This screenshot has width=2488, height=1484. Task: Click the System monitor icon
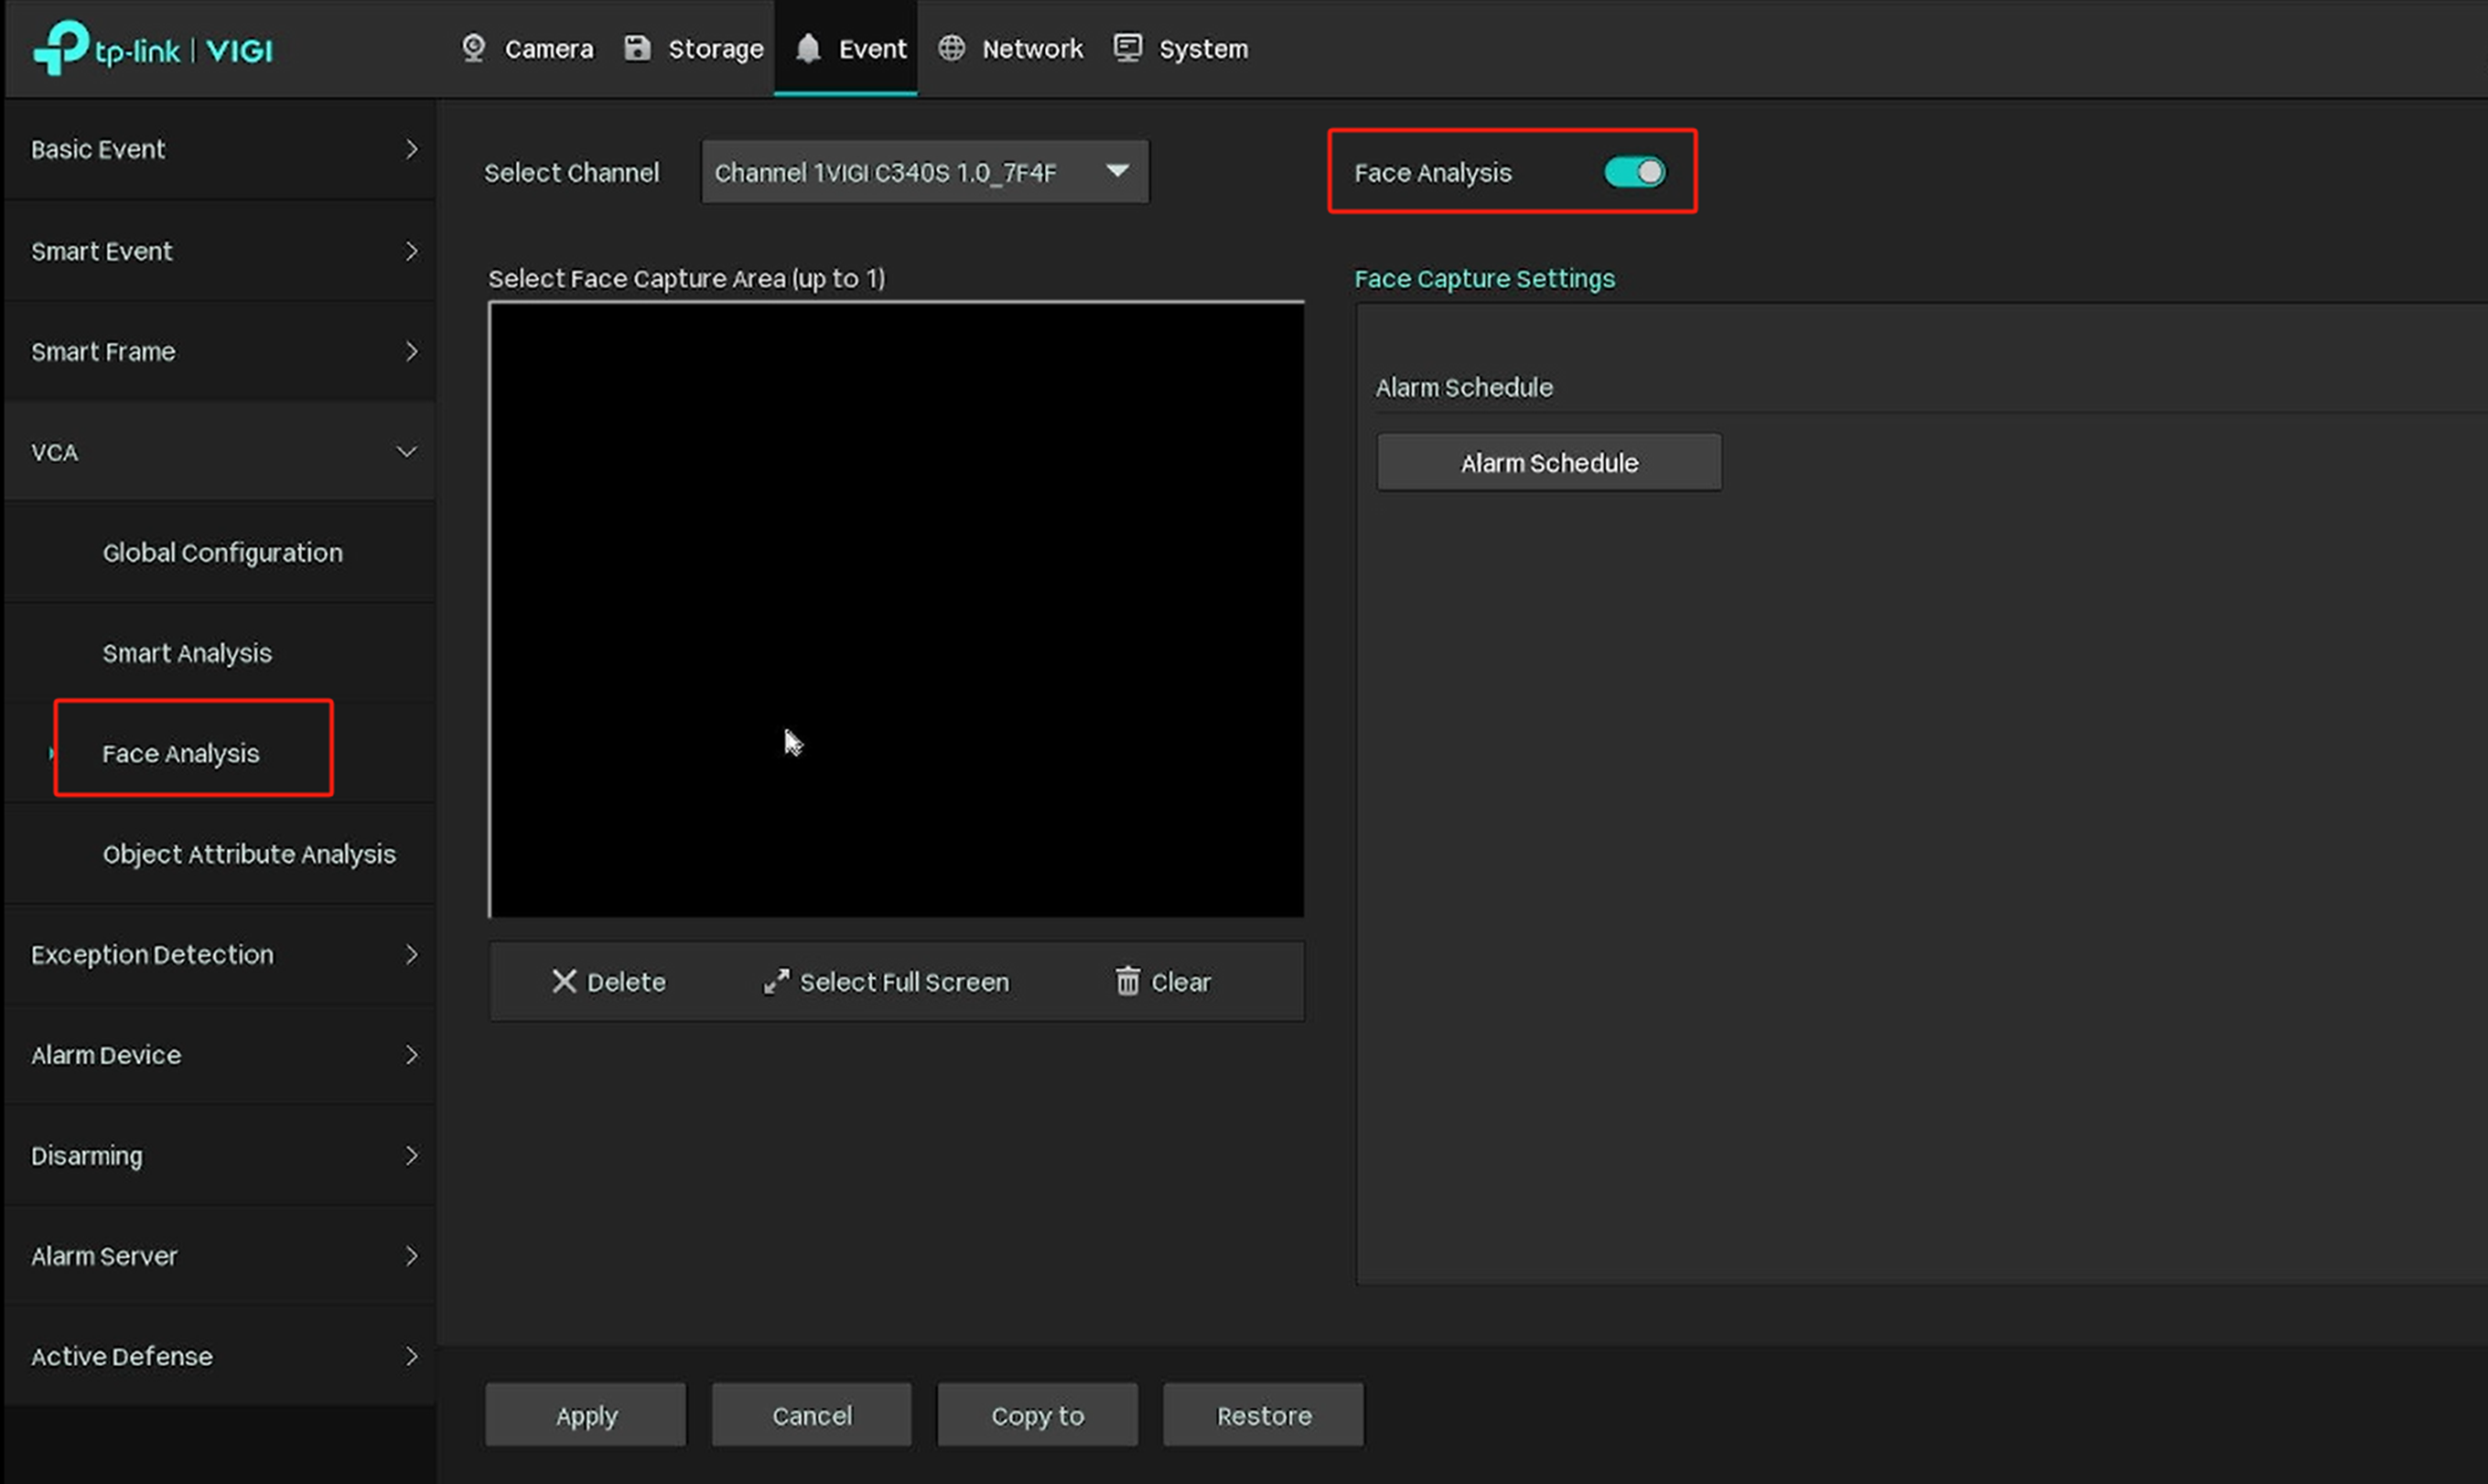pyautogui.click(x=1128, y=48)
